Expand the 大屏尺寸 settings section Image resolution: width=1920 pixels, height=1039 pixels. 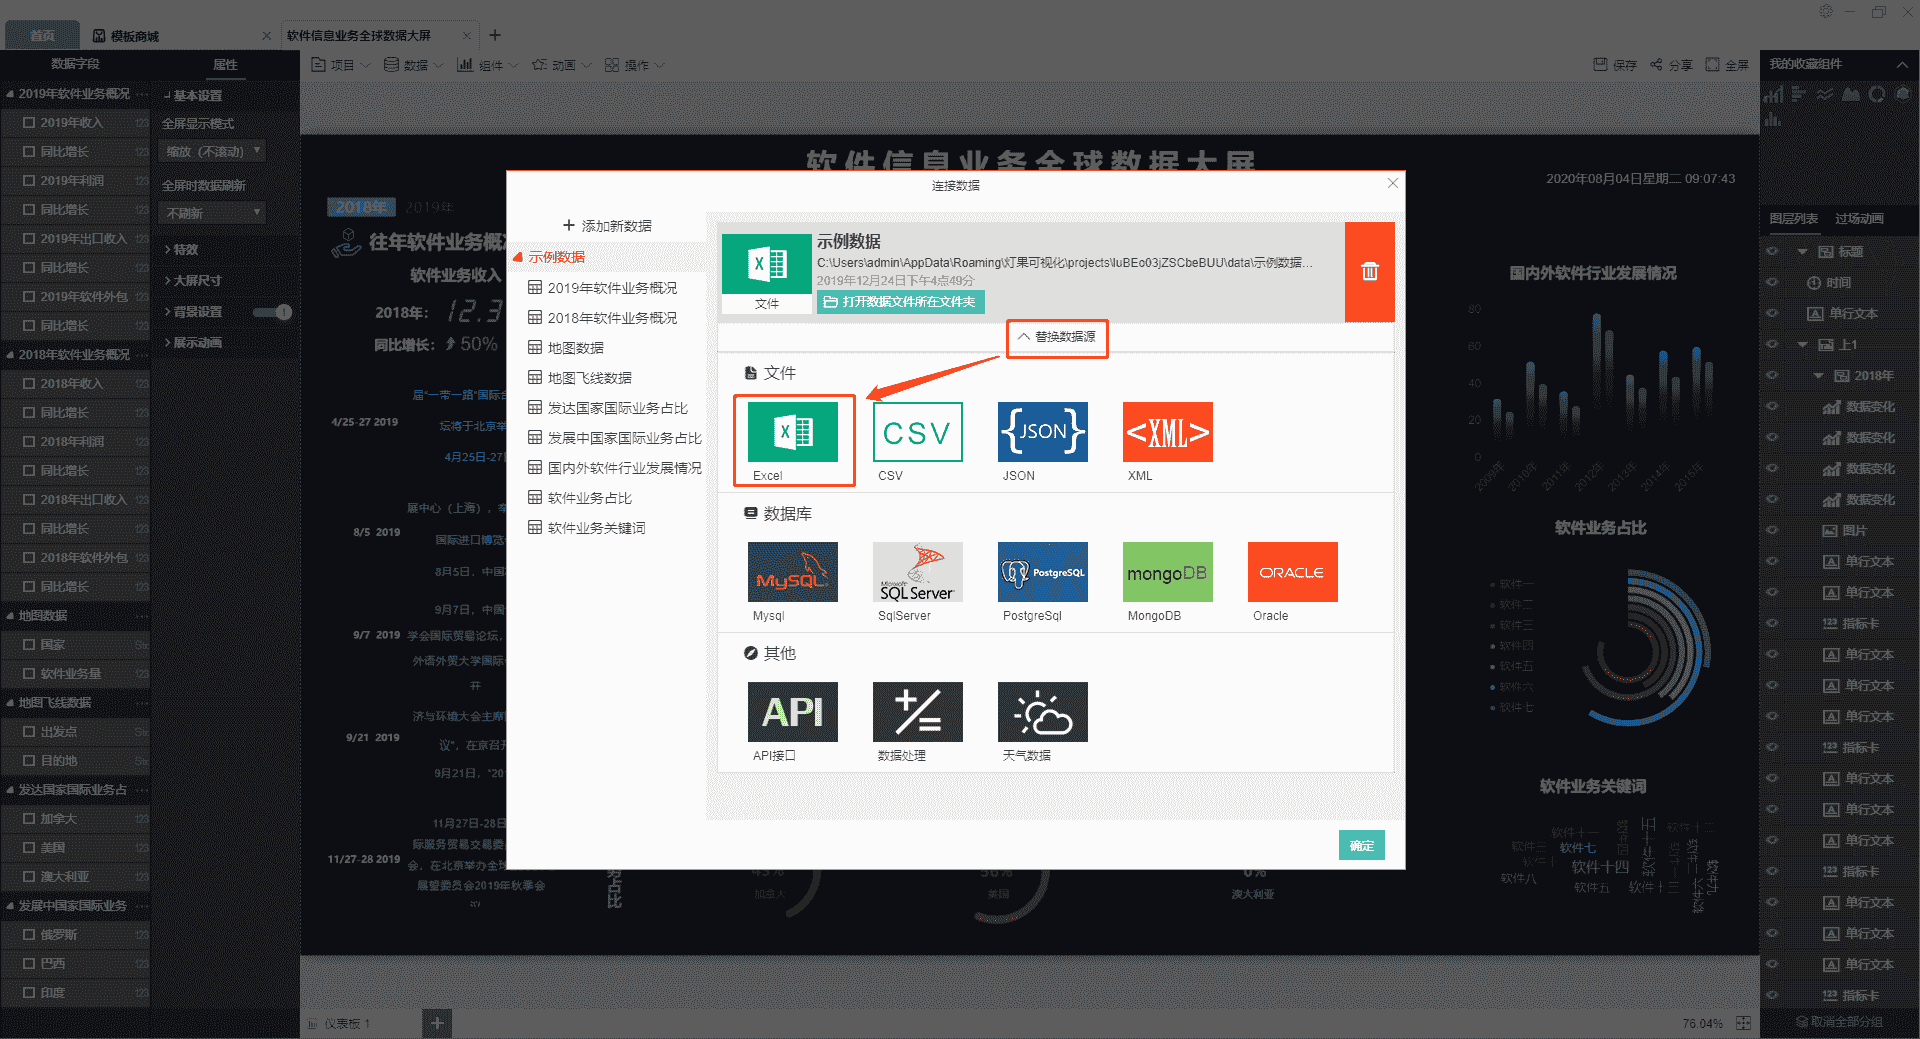(x=192, y=281)
